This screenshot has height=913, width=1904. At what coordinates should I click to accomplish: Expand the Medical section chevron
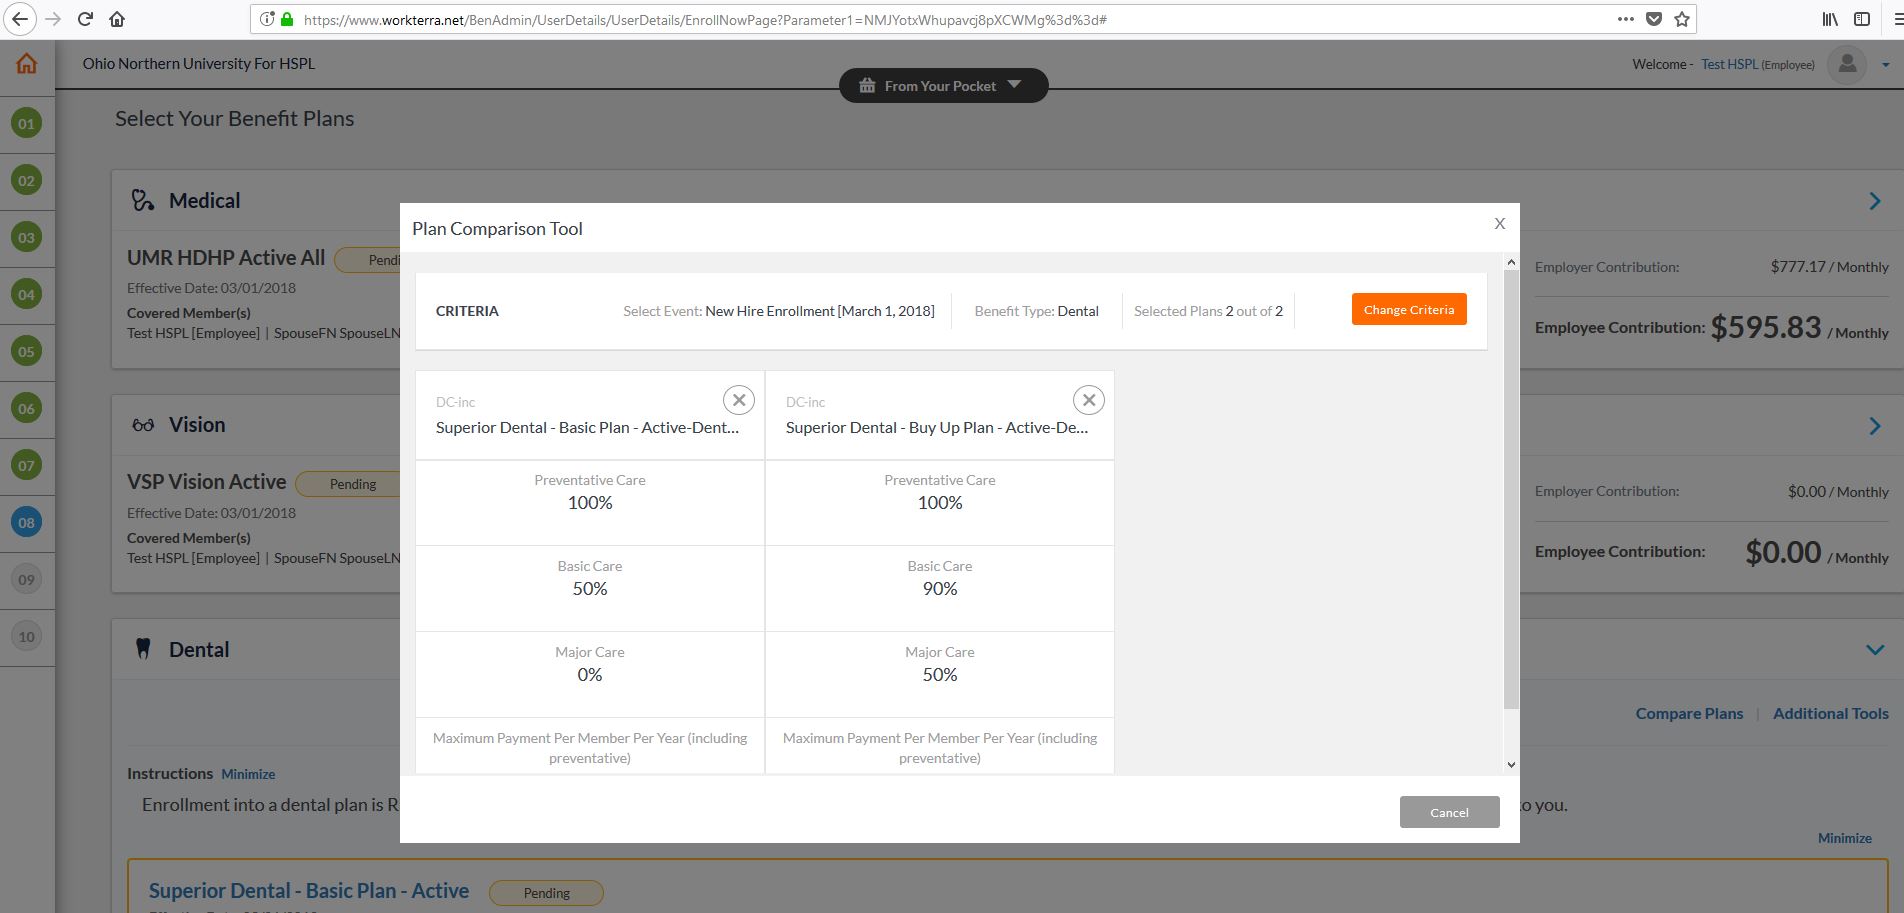pyautogui.click(x=1874, y=201)
